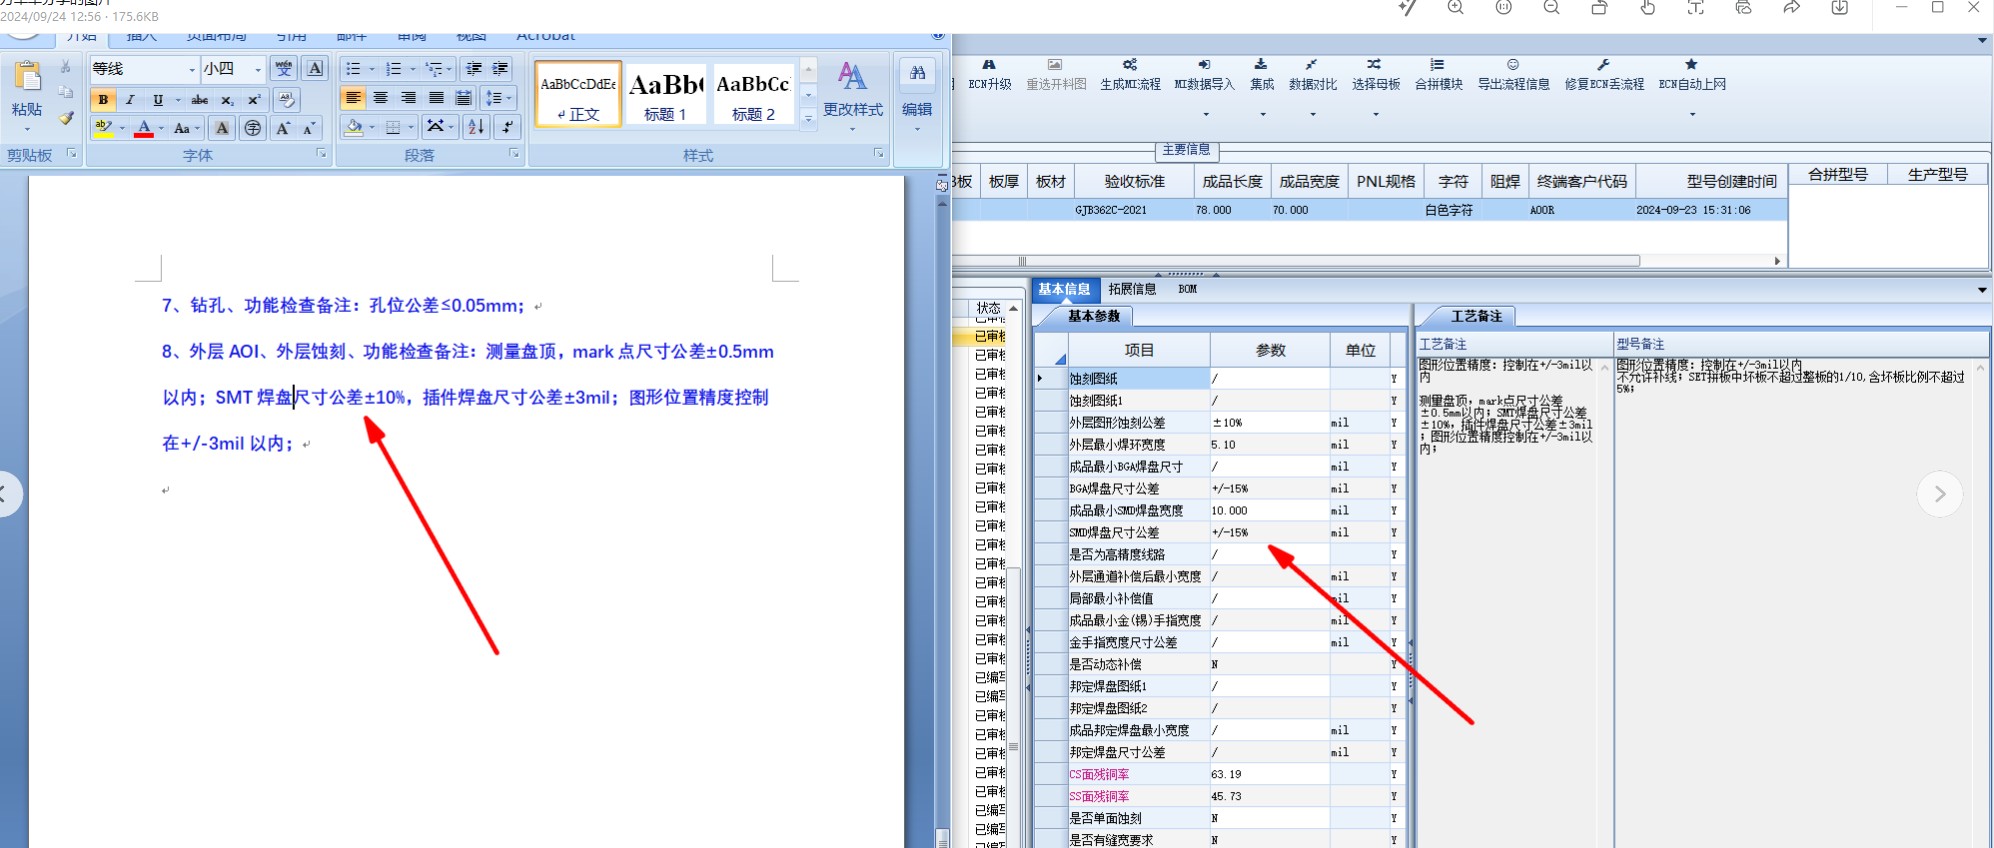This screenshot has width=1994, height=848.
Task: Click the image viewer zoom-in magnifier icon
Action: 1455,8
